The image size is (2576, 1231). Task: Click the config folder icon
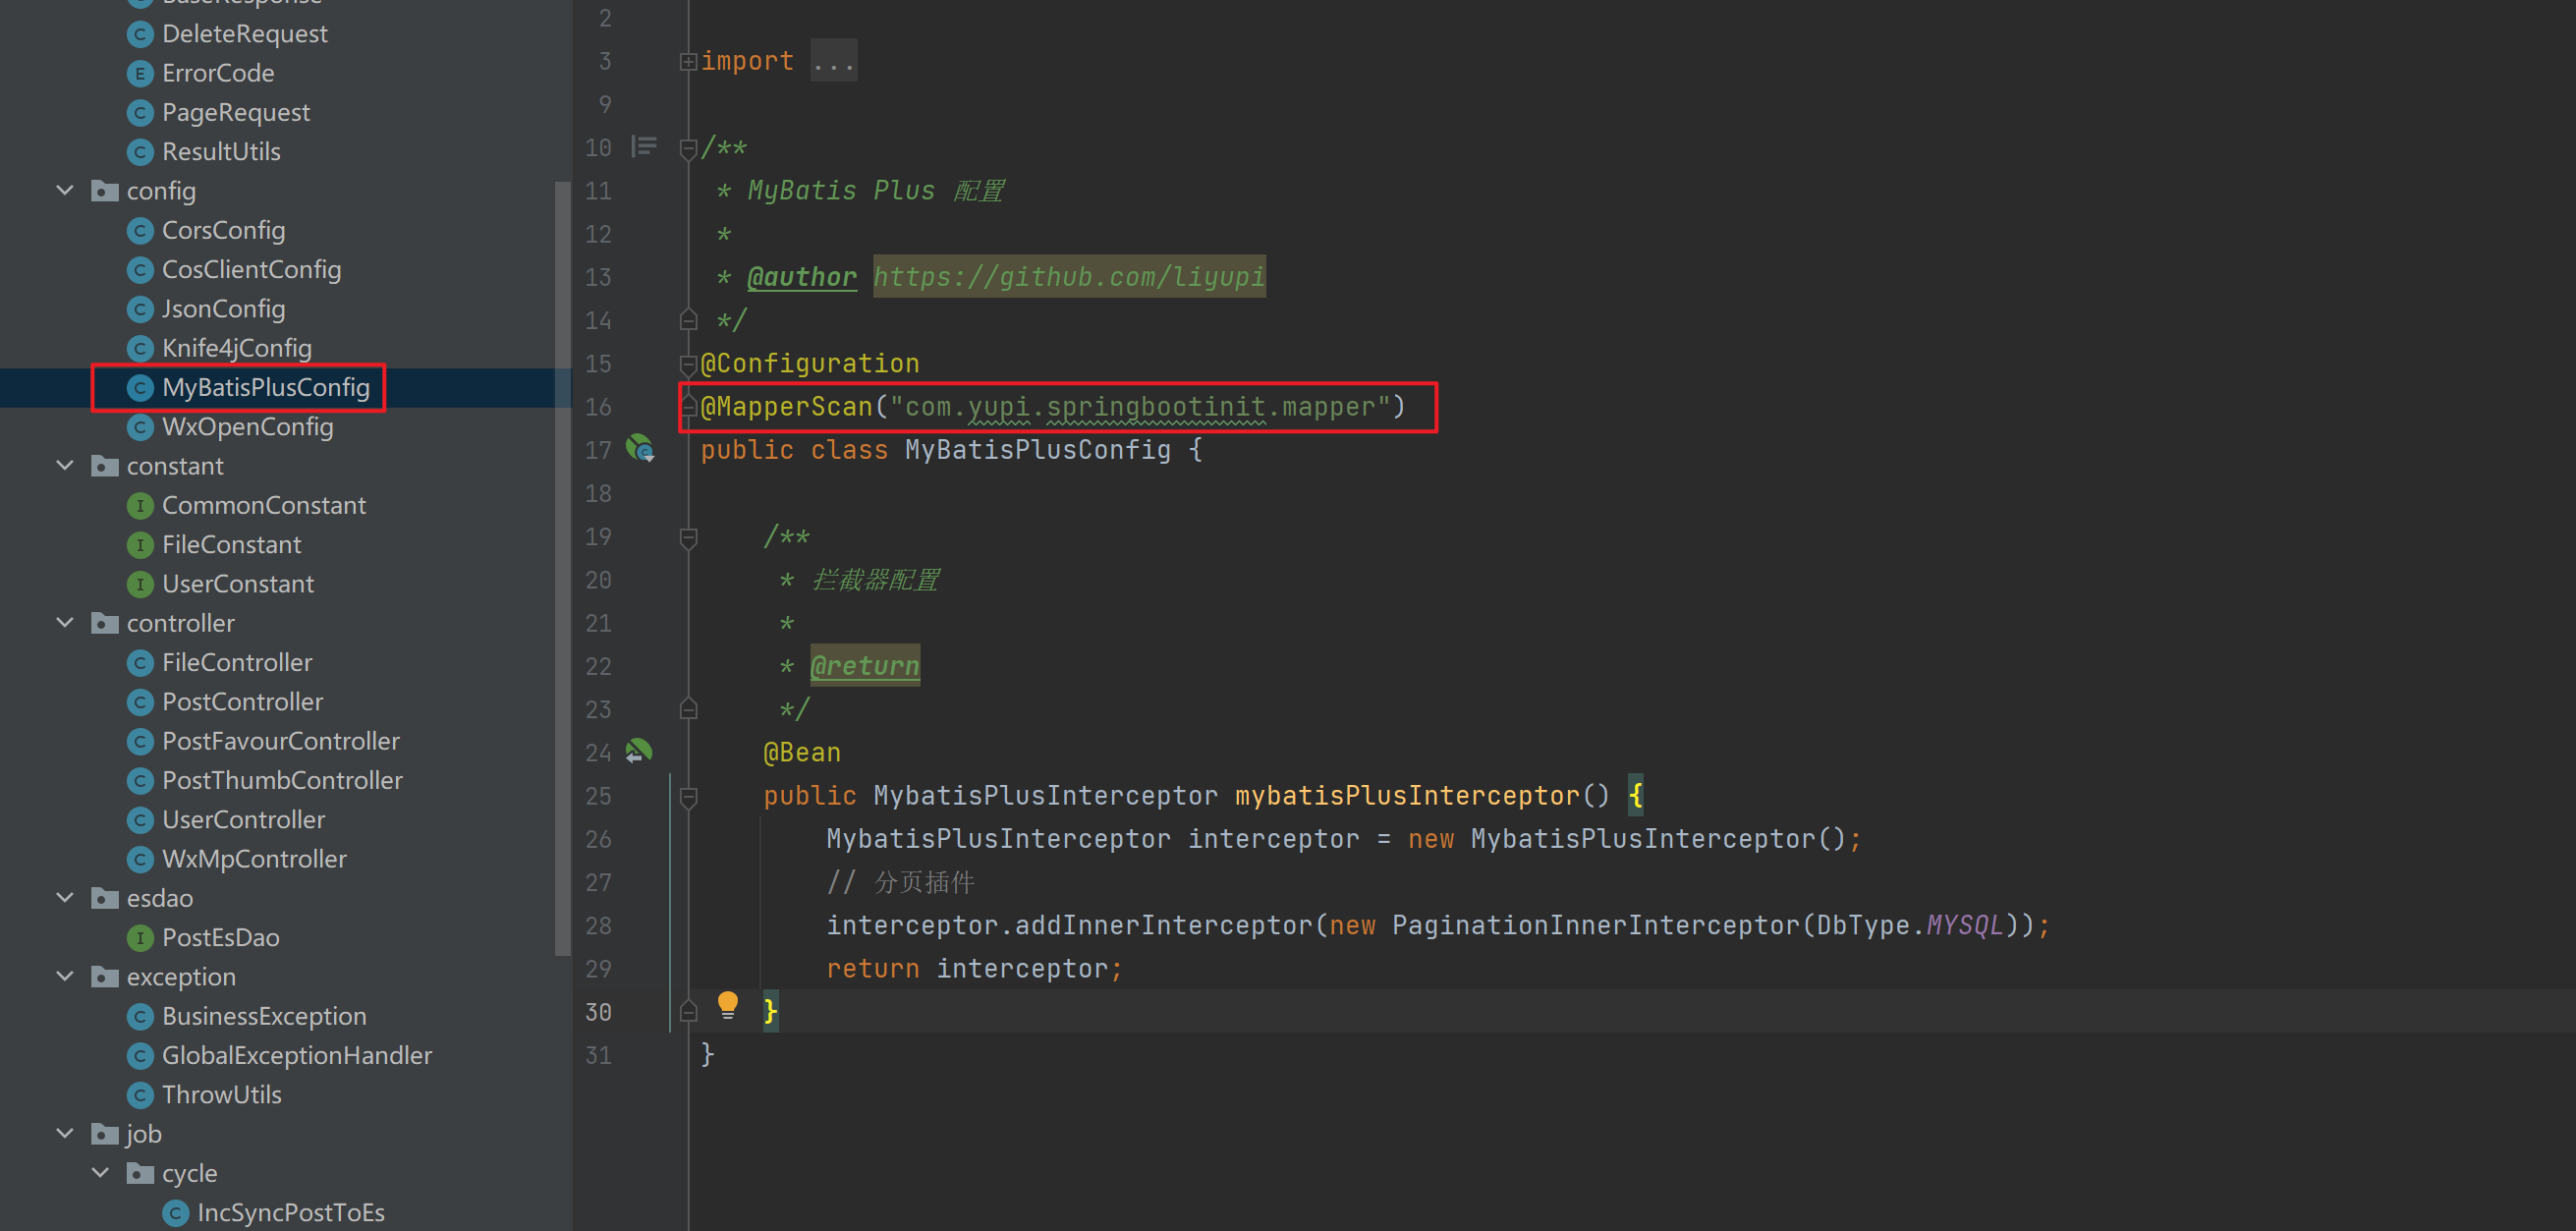click(104, 191)
